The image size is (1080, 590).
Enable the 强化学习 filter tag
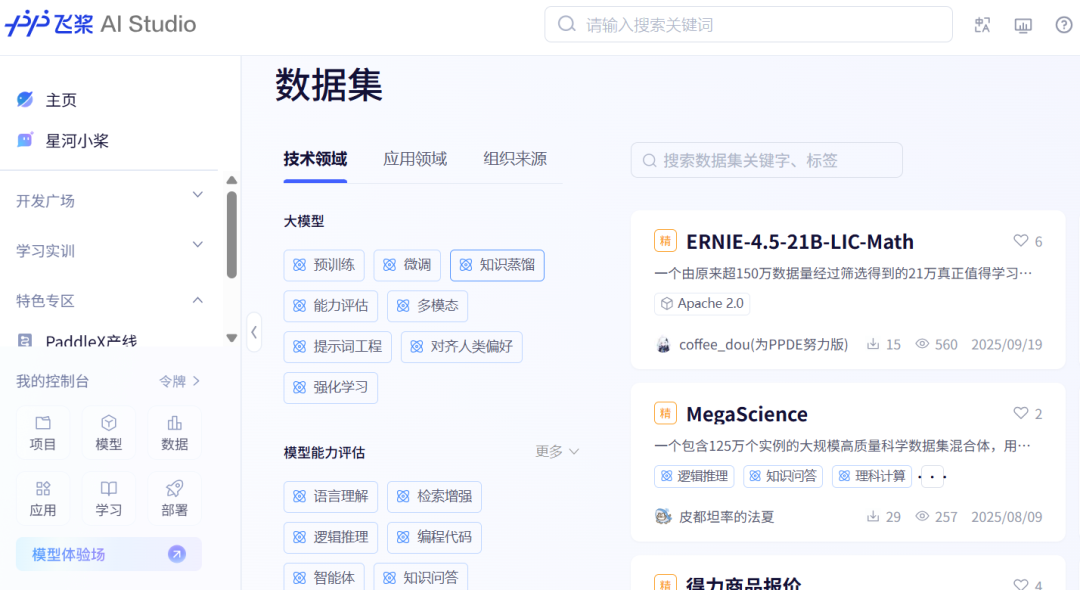click(x=330, y=387)
